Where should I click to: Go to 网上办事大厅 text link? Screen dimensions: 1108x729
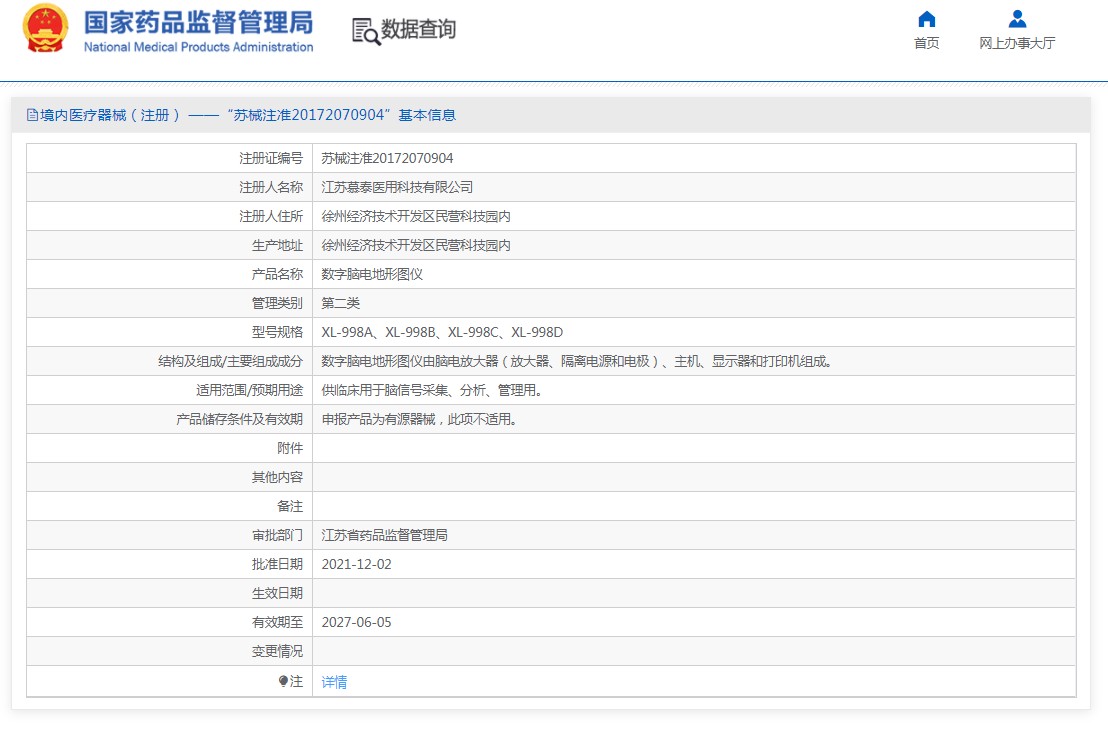[1017, 43]
